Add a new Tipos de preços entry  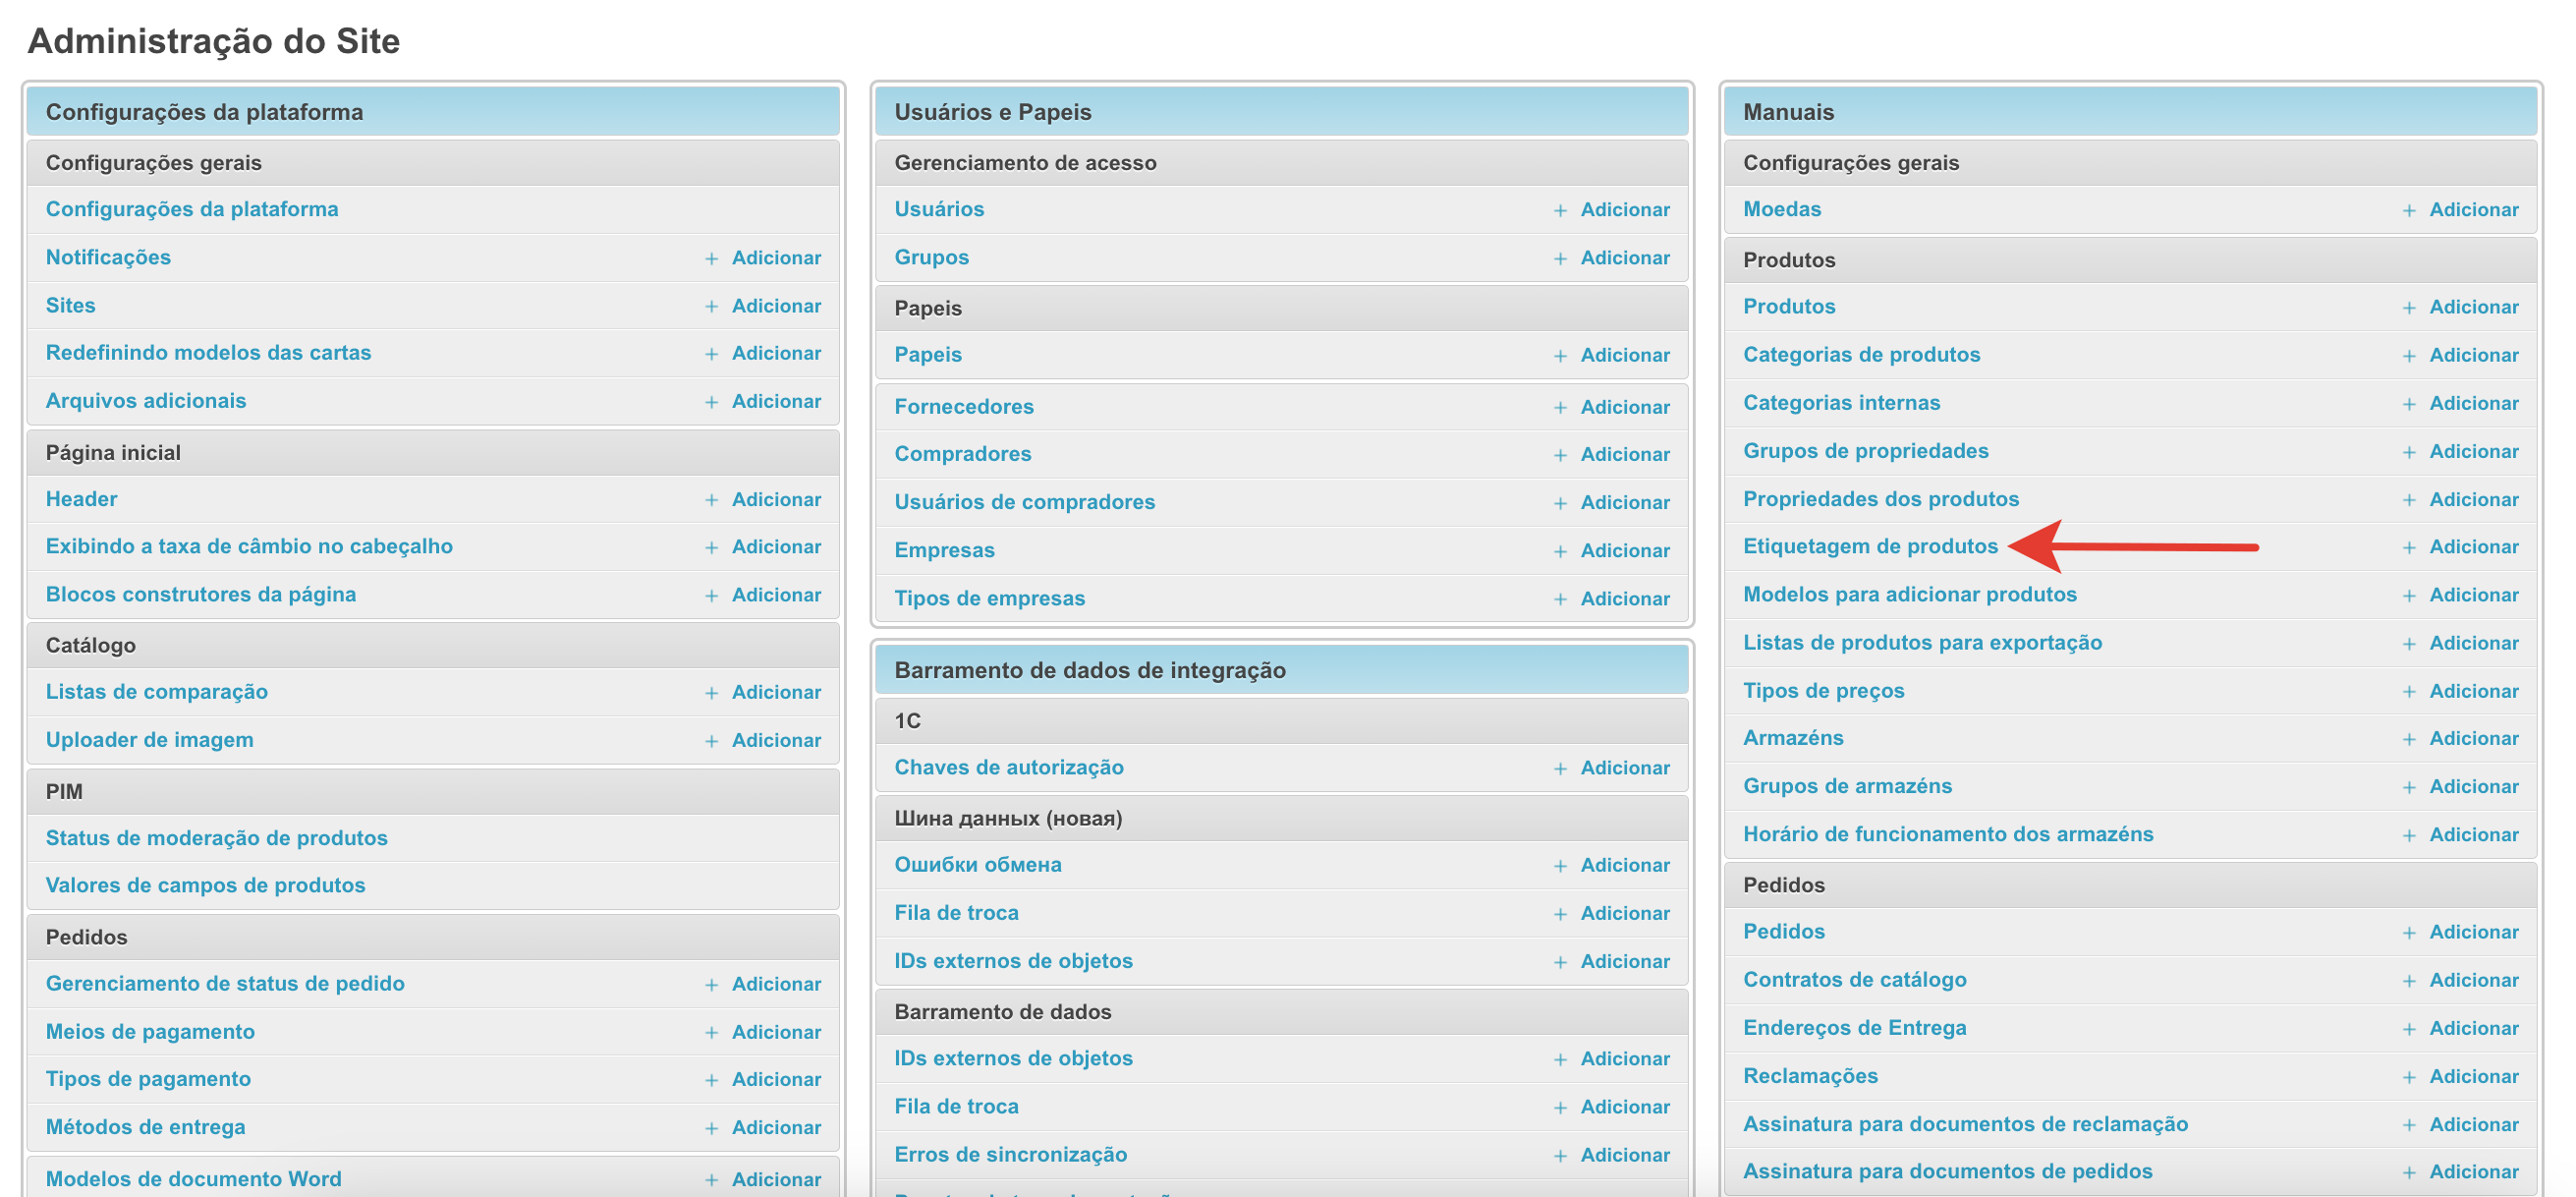(x=2473, y=691)
